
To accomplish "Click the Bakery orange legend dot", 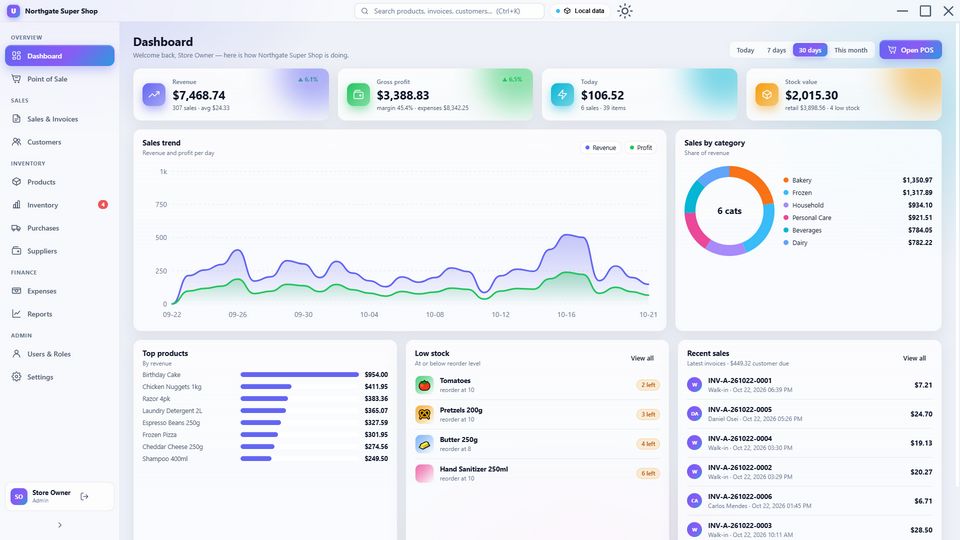I will [x=786, y=180].
